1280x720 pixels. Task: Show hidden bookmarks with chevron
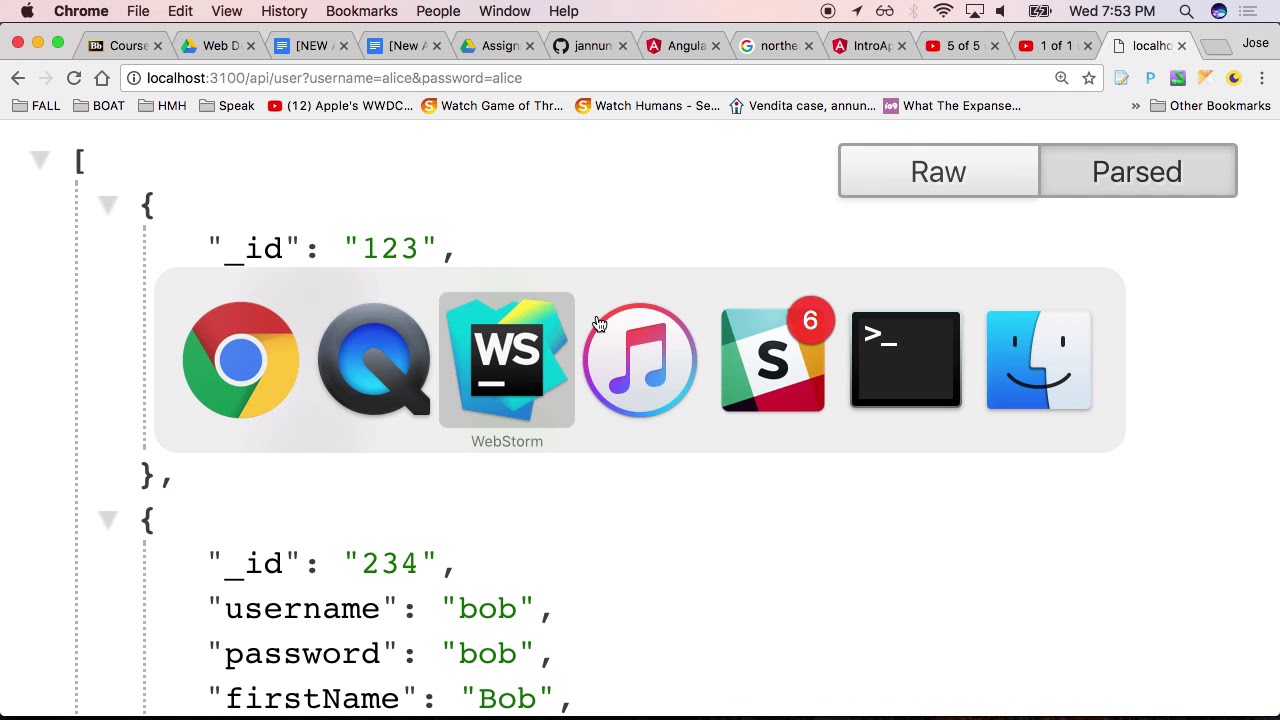click(x=1135, y=106)
